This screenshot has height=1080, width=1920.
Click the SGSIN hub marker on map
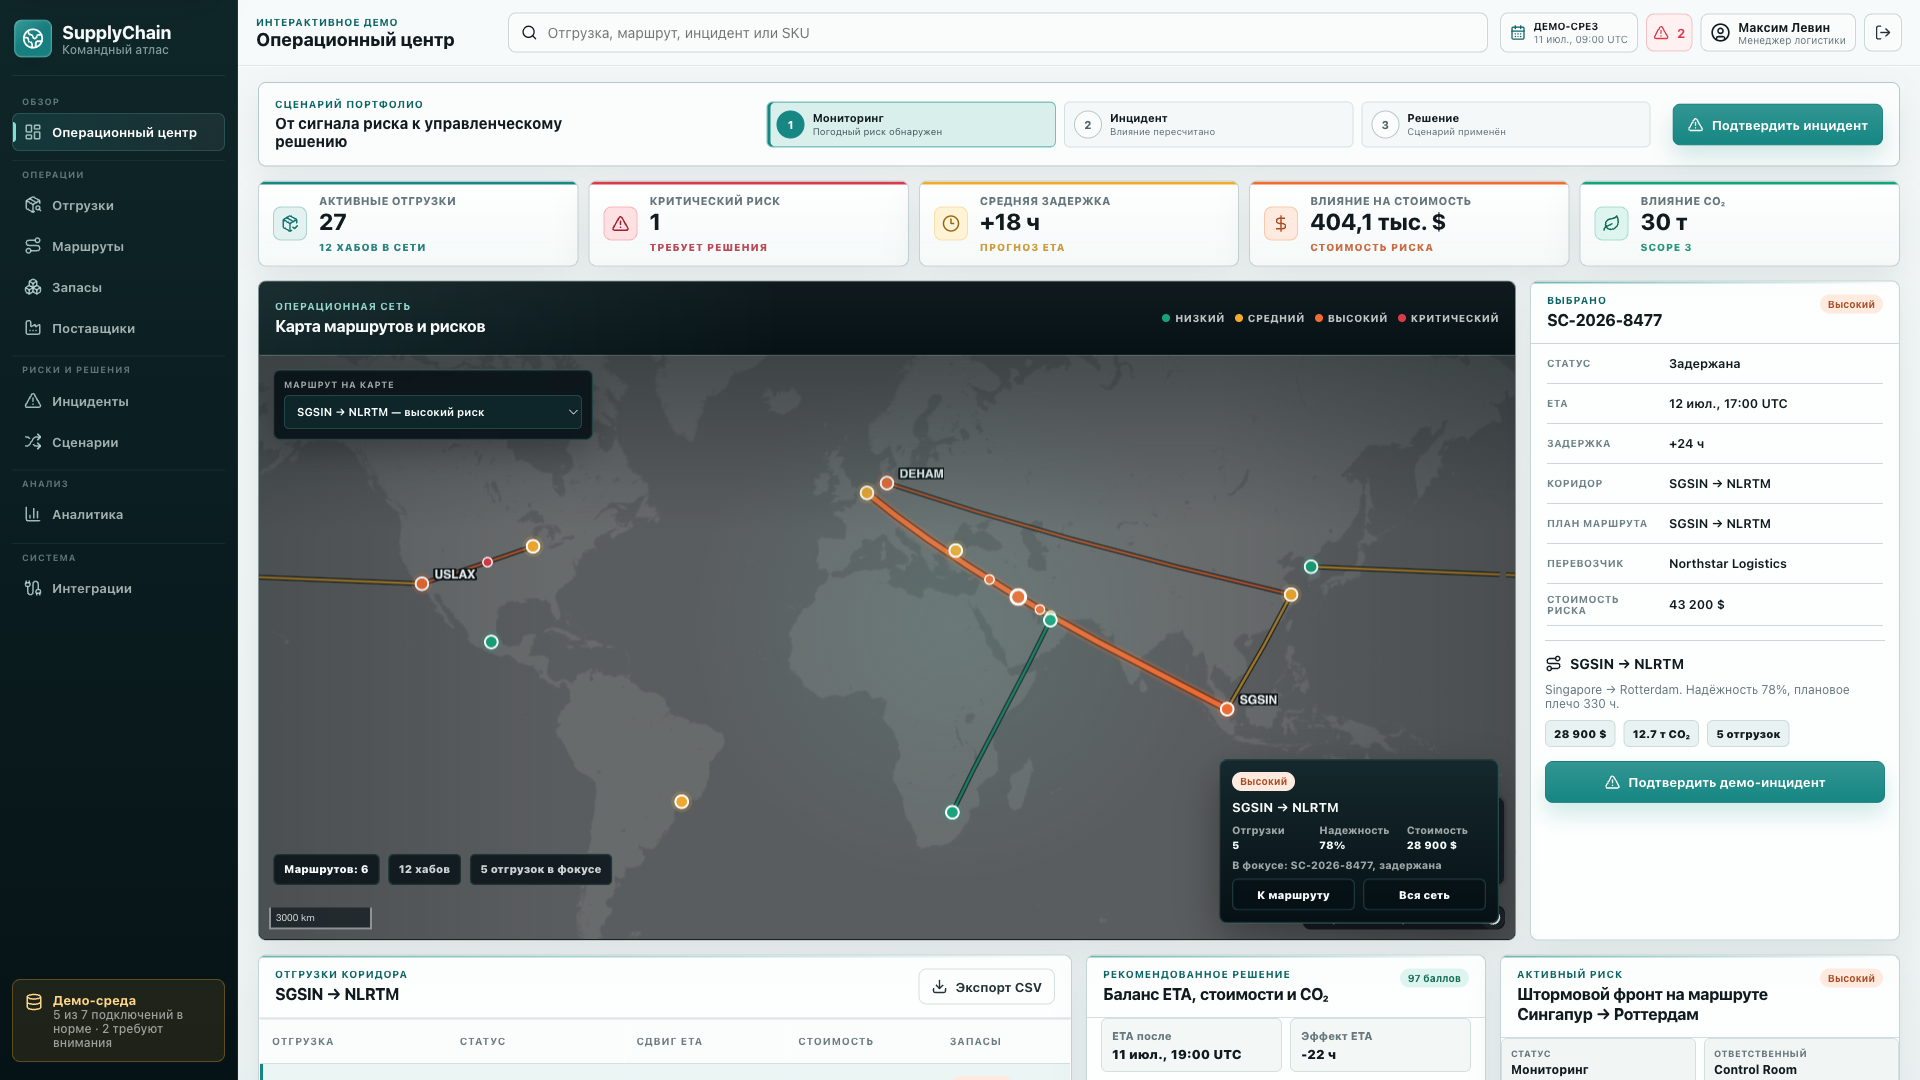click(1227, 709)
